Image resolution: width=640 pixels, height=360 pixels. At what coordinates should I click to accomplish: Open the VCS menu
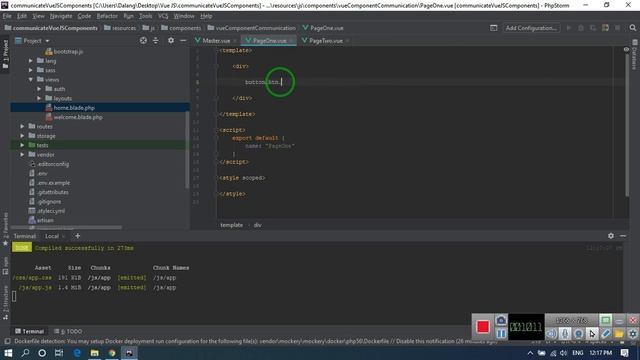(x=163, y=16)
